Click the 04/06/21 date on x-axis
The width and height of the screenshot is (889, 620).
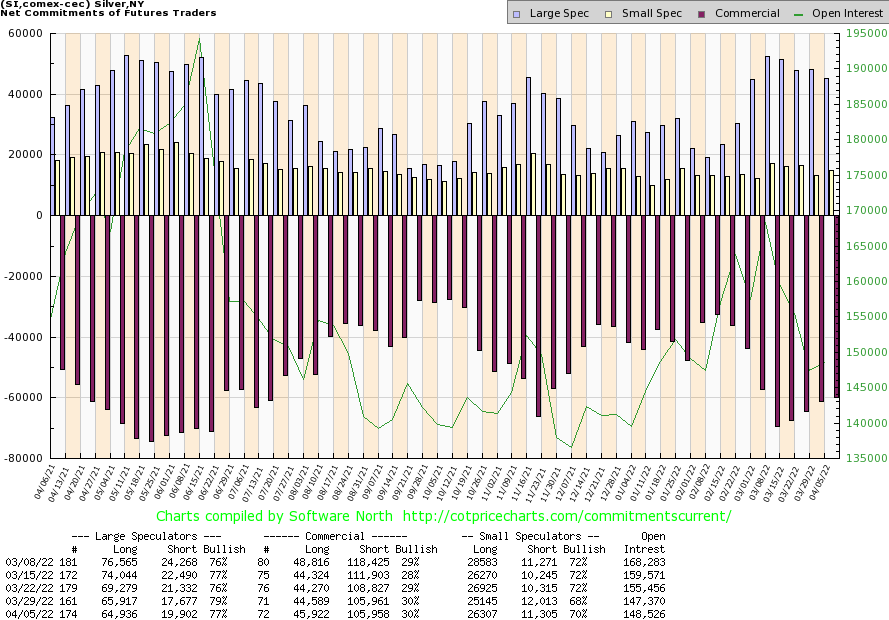(x=44, y=486)
